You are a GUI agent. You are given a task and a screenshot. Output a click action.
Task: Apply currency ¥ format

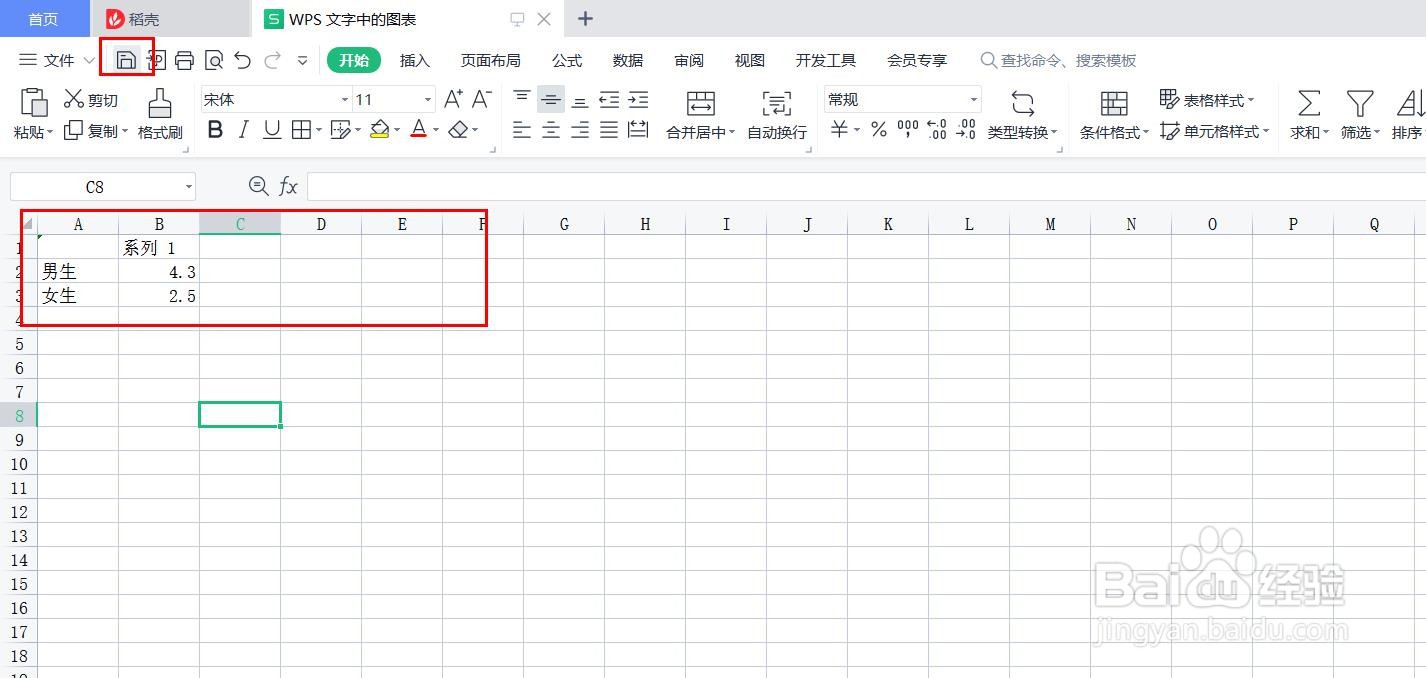(839, 130)
